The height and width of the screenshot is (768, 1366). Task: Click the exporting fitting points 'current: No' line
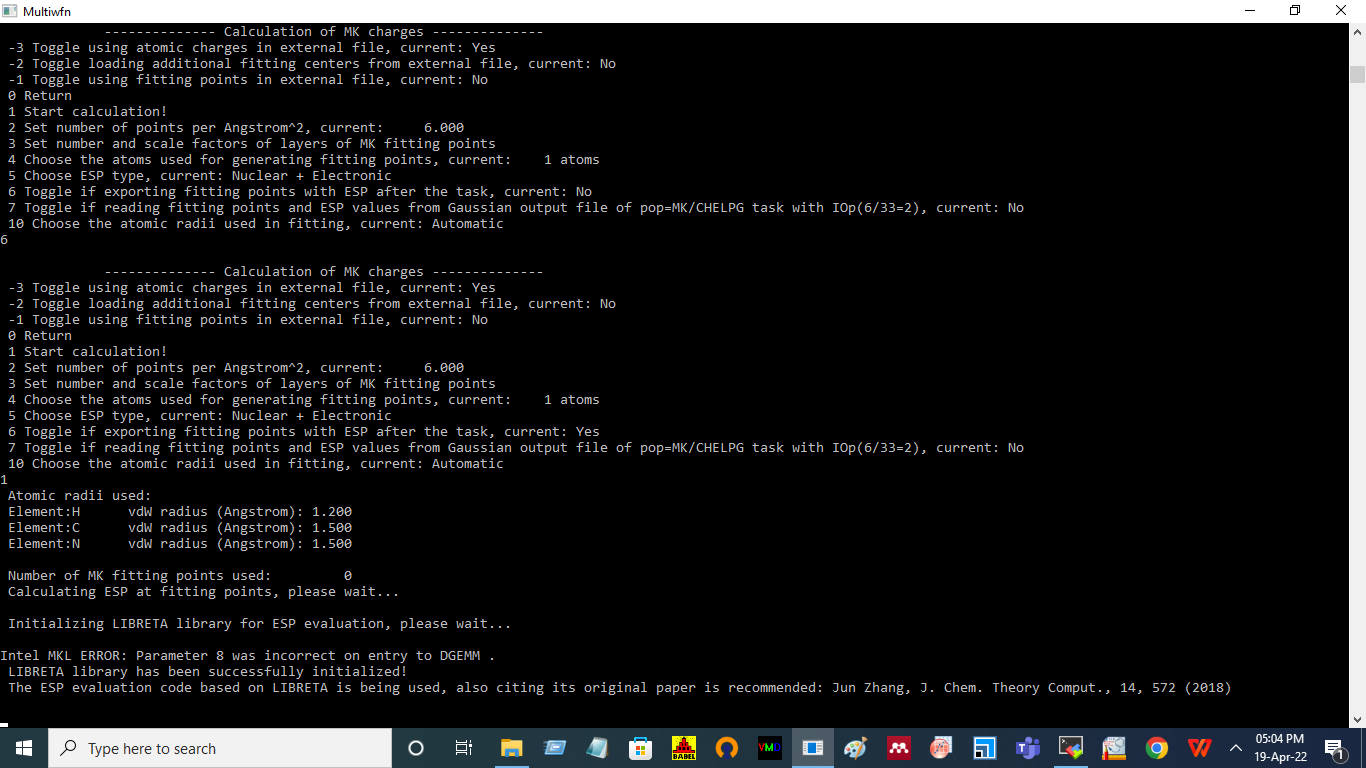pyautogui.click(x=300, y=191)
